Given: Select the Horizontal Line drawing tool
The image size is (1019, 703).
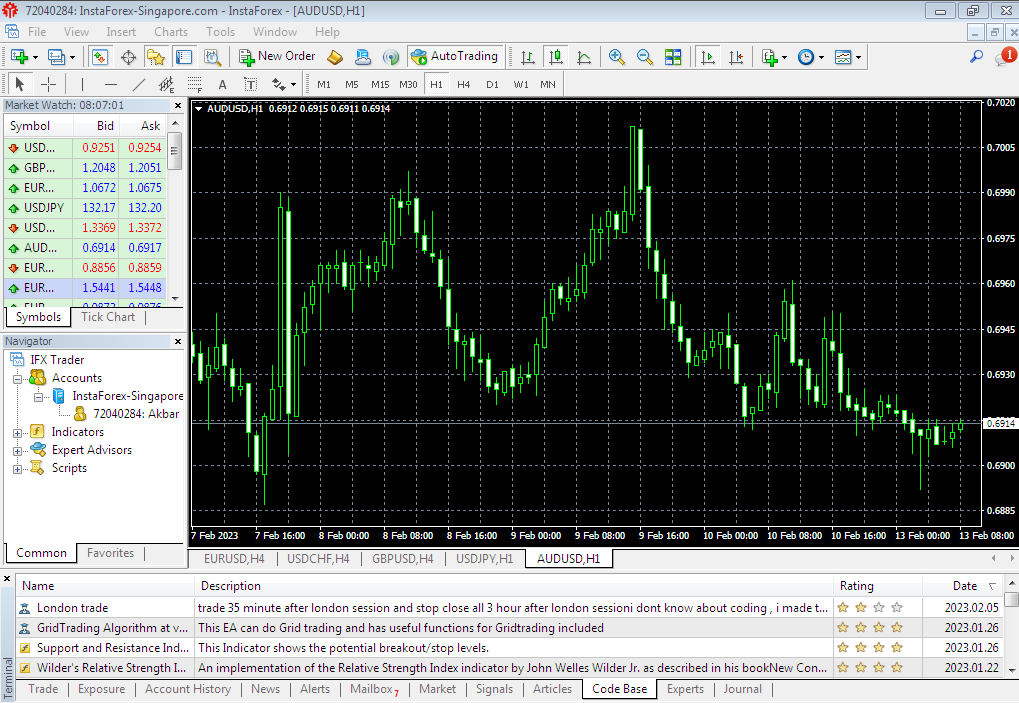Looking at the screenshot, I should [x=110, y=84].
